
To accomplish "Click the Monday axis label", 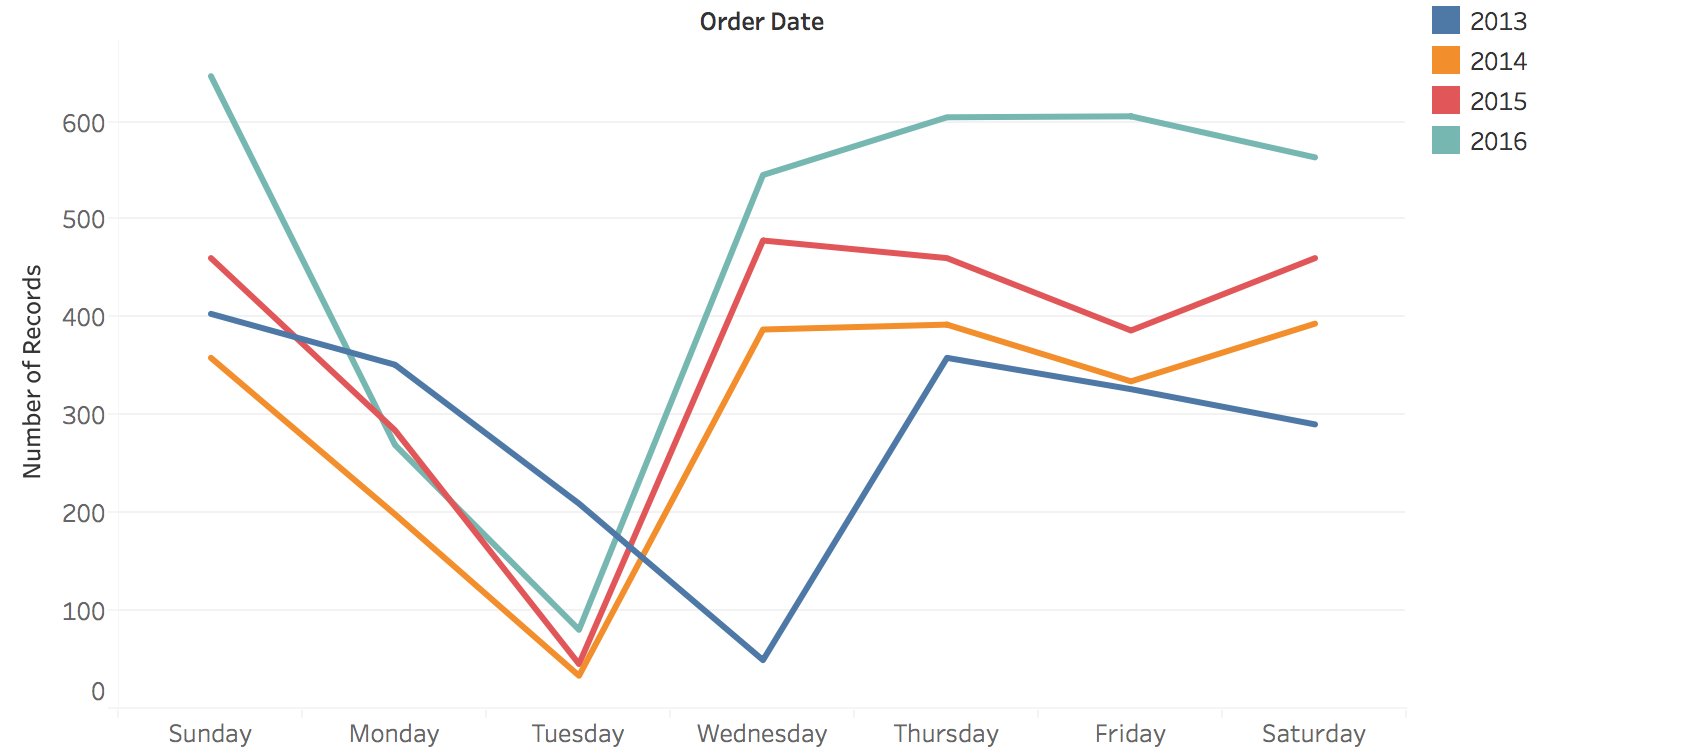I will coord(394,733).
